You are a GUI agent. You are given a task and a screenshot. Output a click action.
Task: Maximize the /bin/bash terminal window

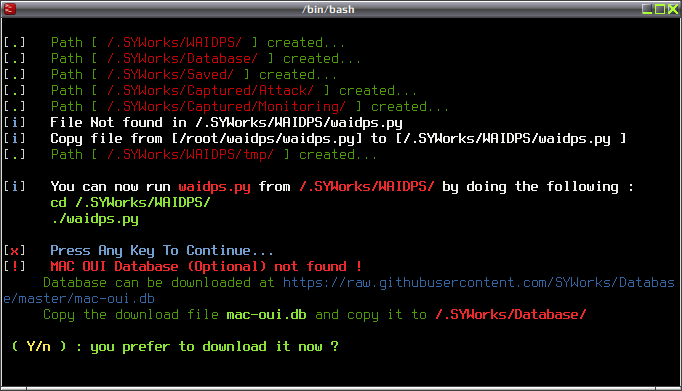point(660,9)
